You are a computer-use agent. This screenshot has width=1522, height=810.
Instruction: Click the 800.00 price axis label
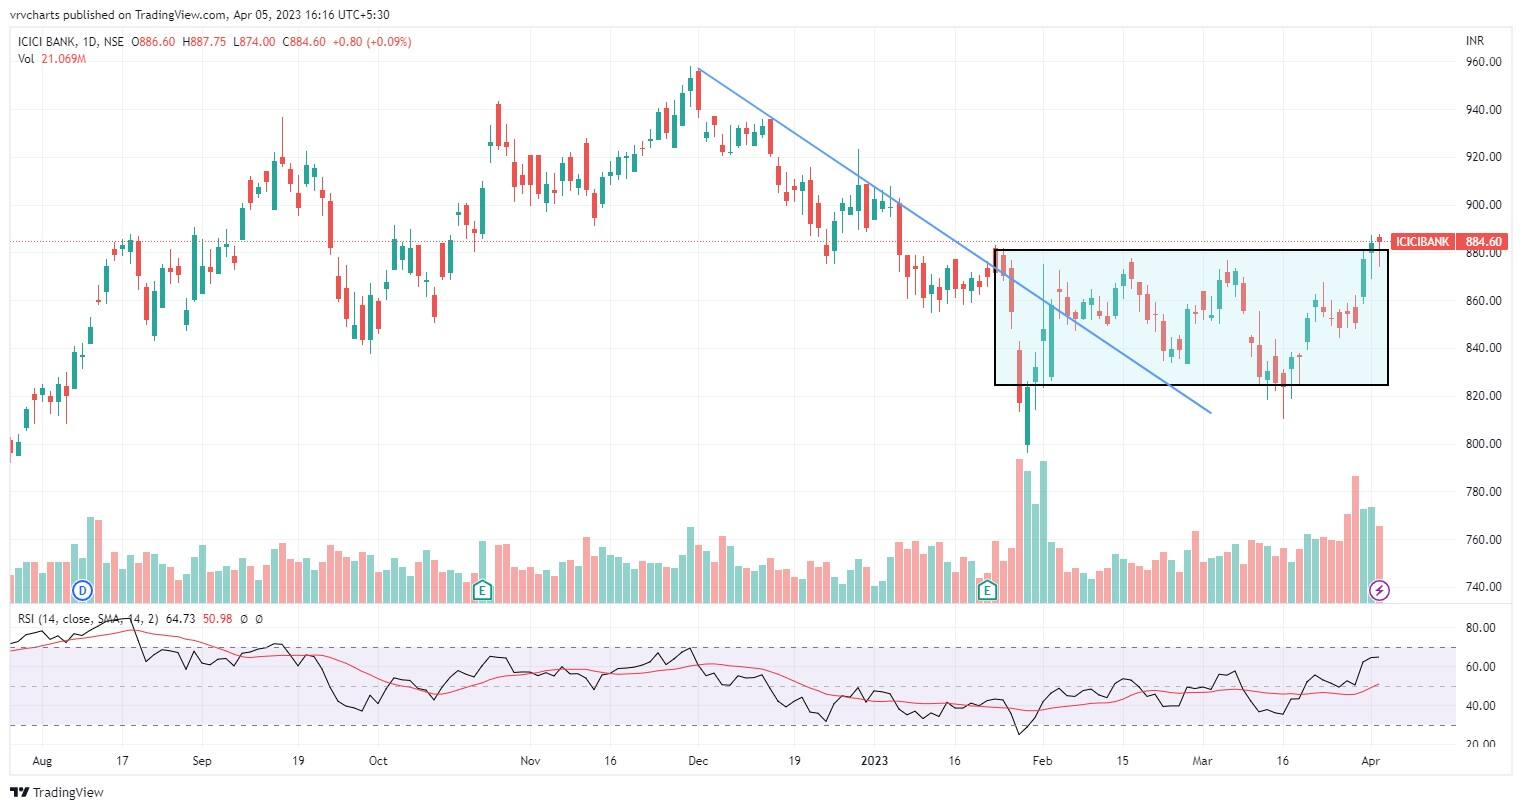(1483, 444)
